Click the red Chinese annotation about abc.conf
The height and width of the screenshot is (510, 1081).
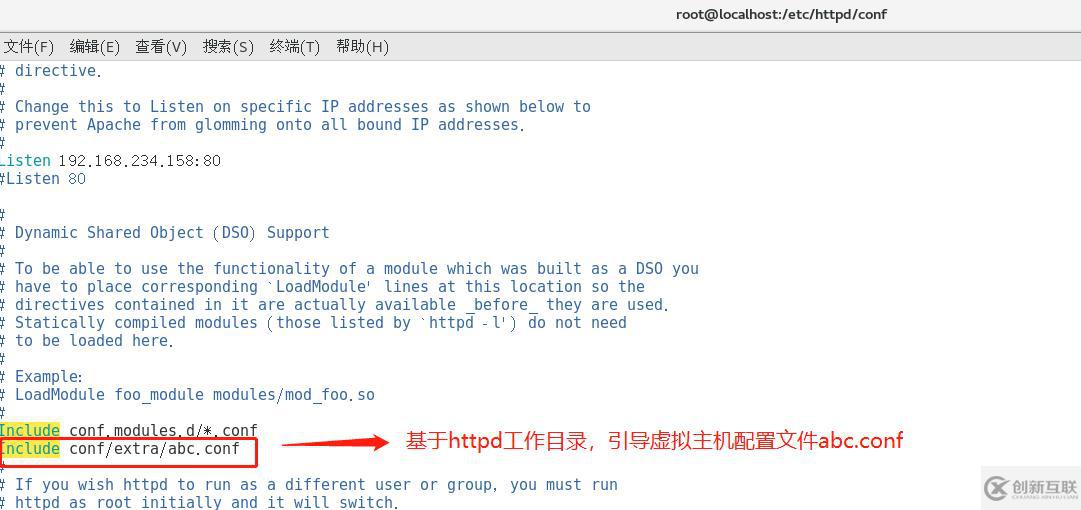[x=654, y=440]
